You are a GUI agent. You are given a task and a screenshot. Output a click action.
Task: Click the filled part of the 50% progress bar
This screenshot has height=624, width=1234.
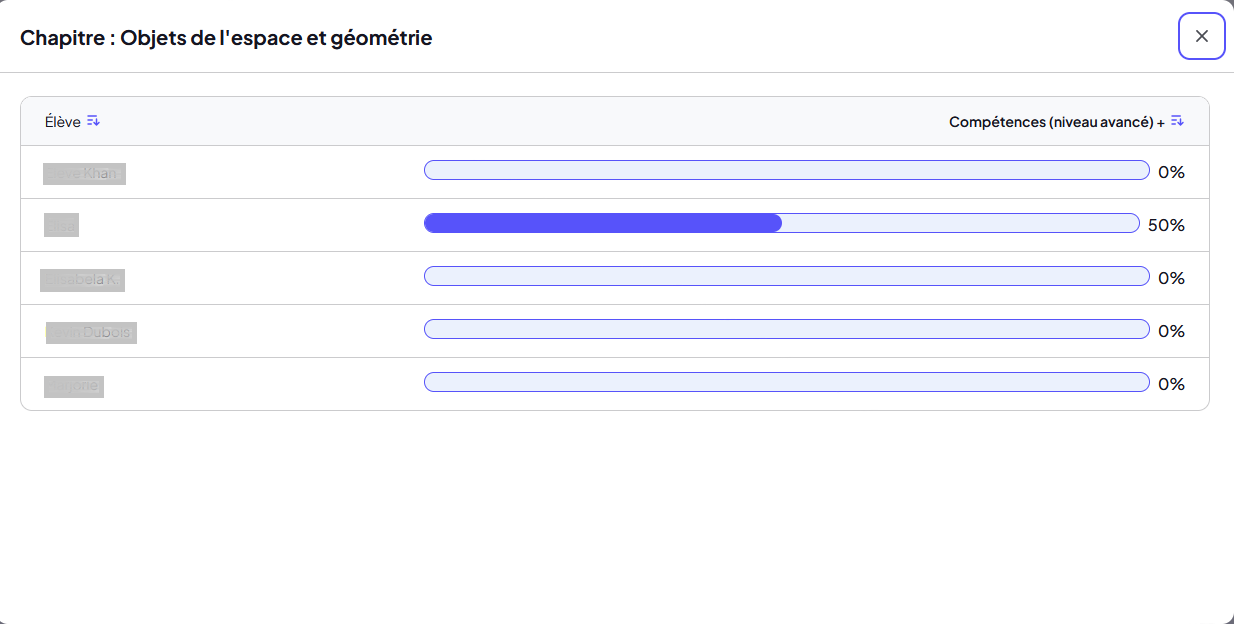point(603,223)
